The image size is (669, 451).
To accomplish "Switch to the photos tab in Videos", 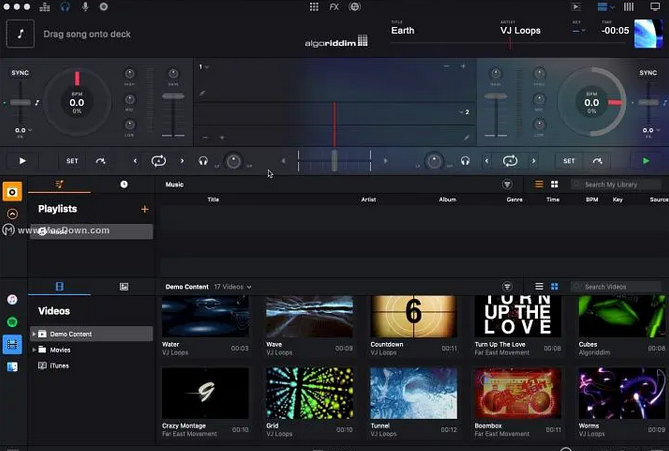I will coord(124,287).
